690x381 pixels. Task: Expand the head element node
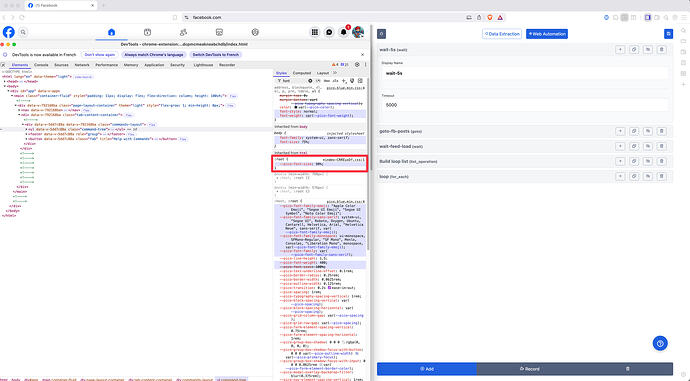[x=5, y=81]
